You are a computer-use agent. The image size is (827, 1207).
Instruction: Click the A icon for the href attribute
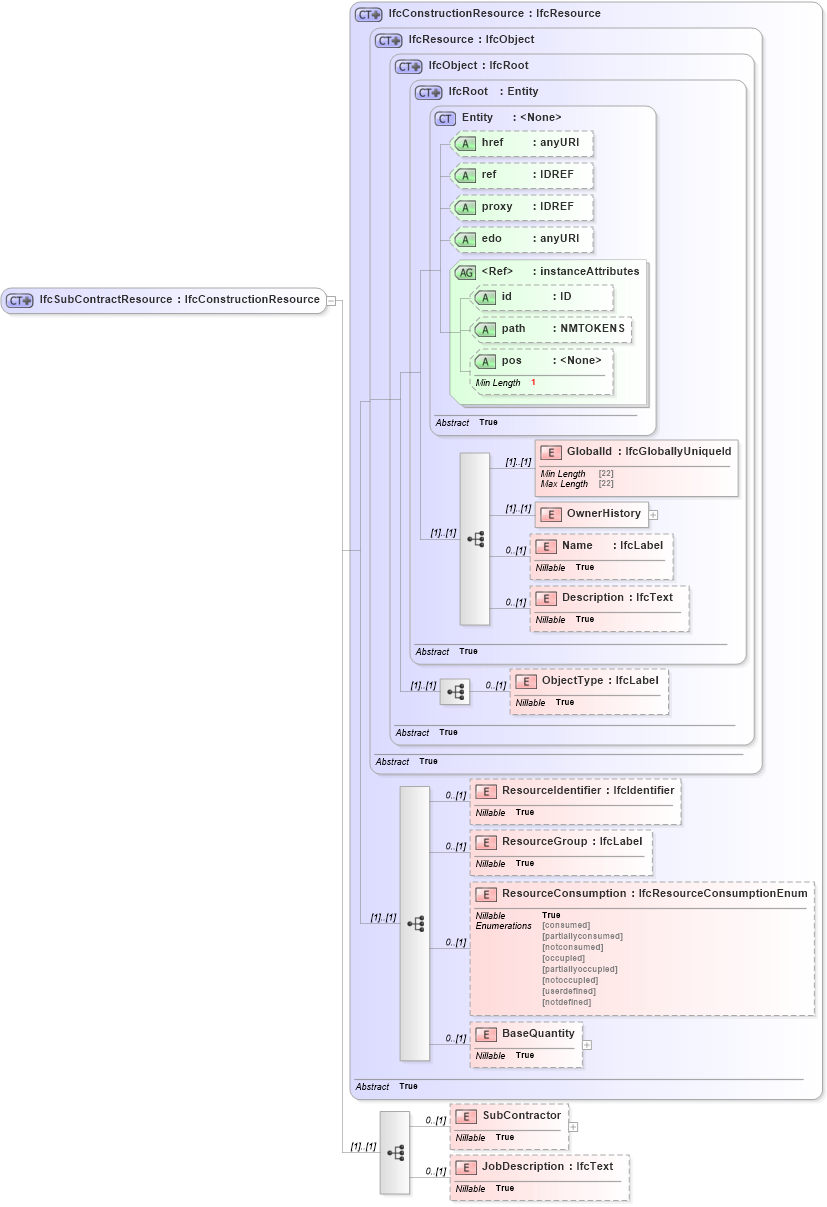466,143
